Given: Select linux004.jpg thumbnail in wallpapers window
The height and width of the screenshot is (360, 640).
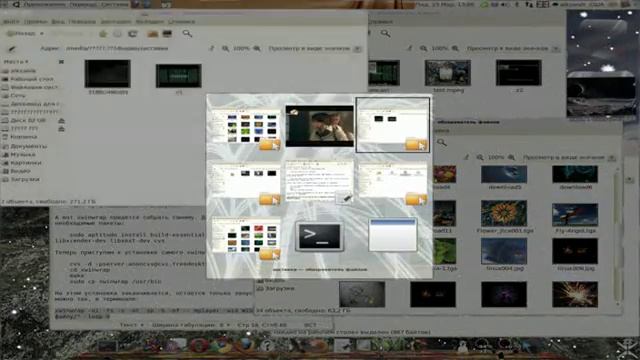Looking at the screenshot, I should (x=504, y=251).
